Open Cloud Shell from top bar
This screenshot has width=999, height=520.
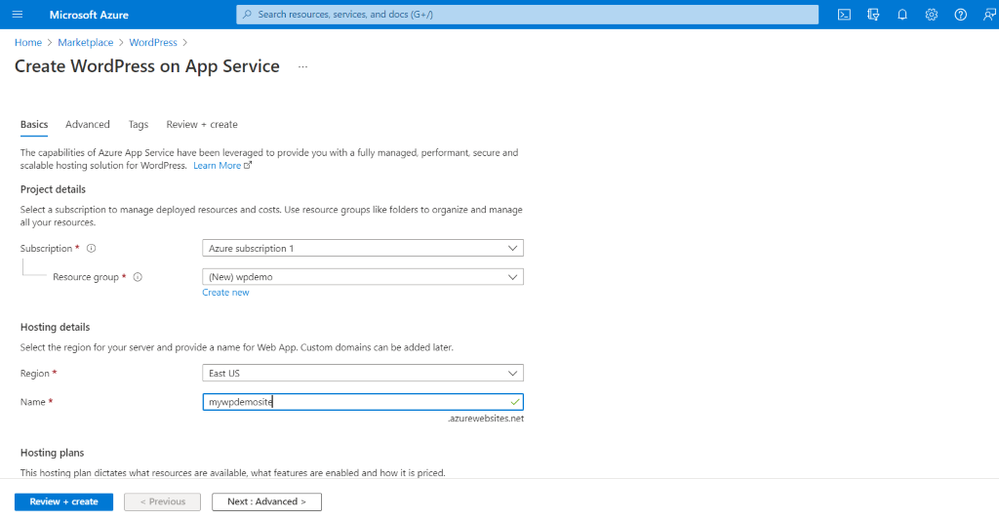click(844, 15)
